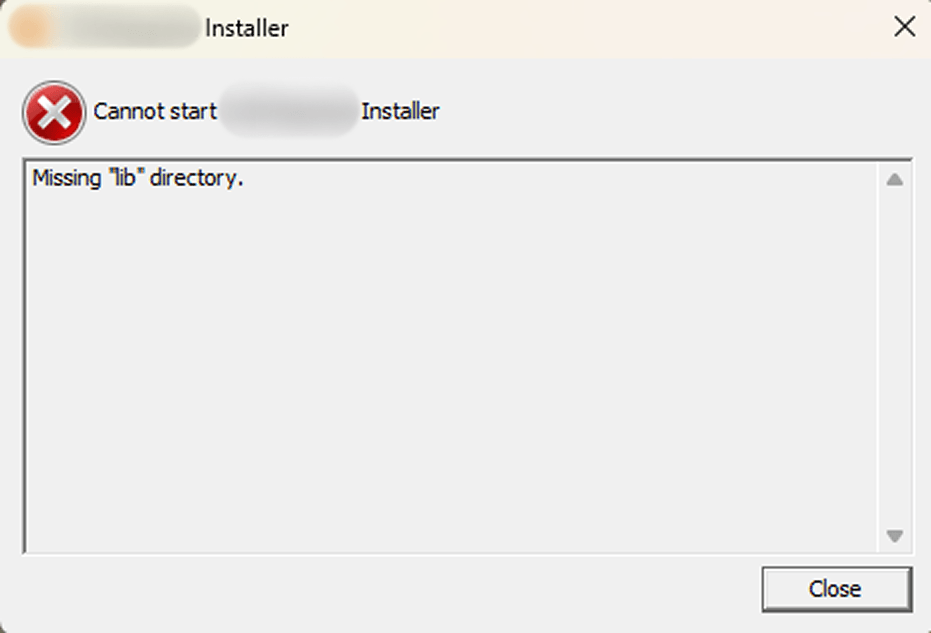931x633 pixels.
Task: Place the cursor on the word "Missing"
Action: pos(66,178)
